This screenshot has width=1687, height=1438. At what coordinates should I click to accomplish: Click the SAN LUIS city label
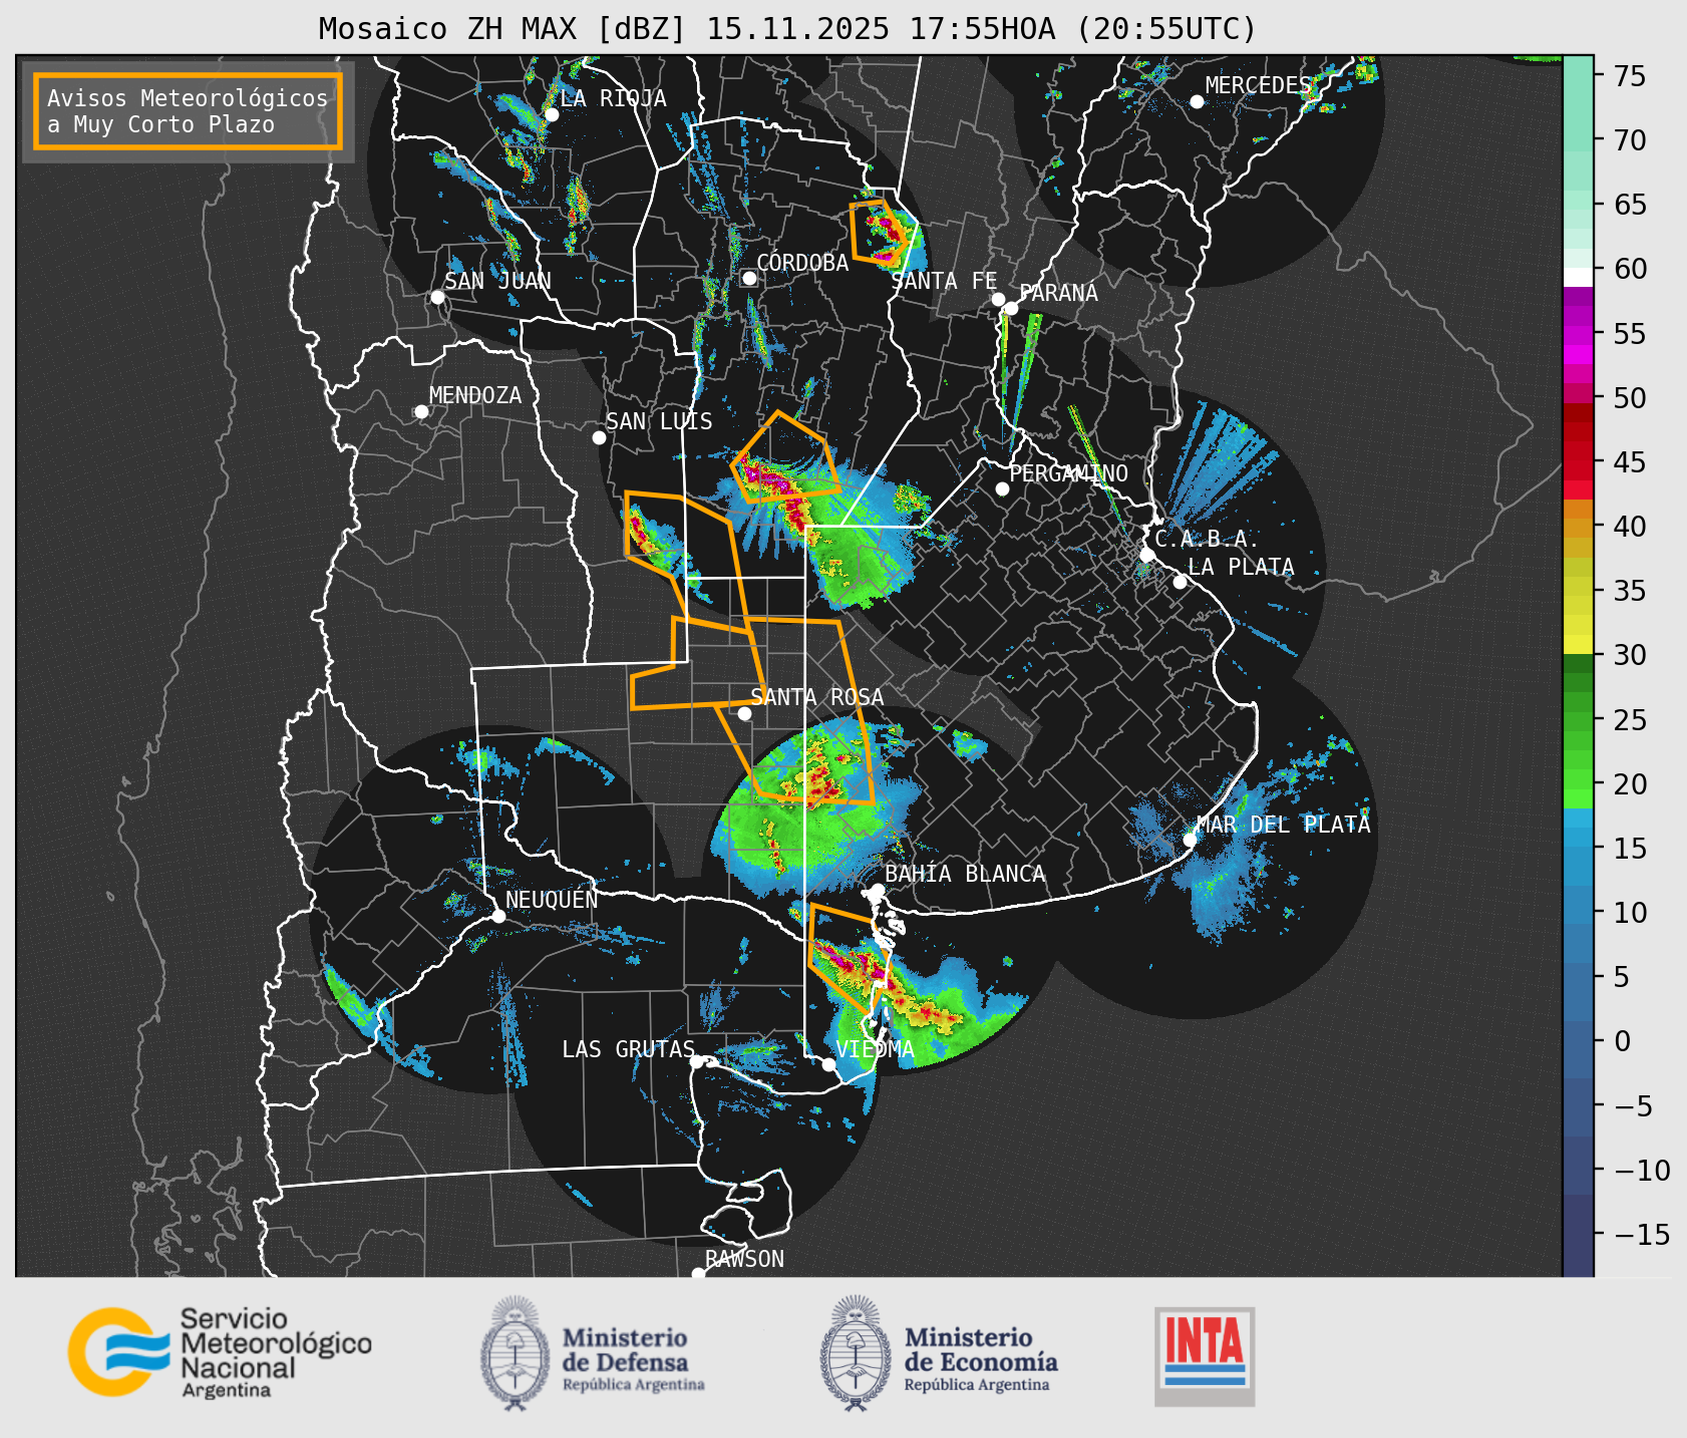(x=659, y=422)
